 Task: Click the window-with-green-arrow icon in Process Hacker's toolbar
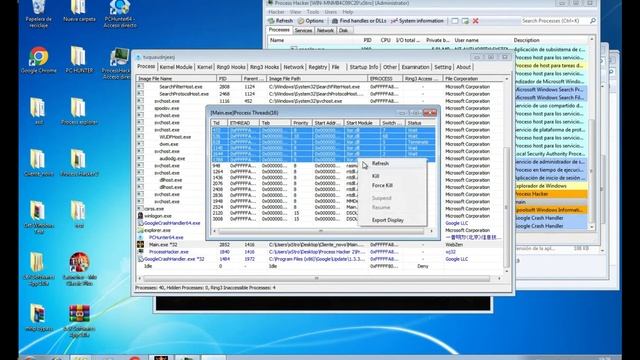click(465, 21)
